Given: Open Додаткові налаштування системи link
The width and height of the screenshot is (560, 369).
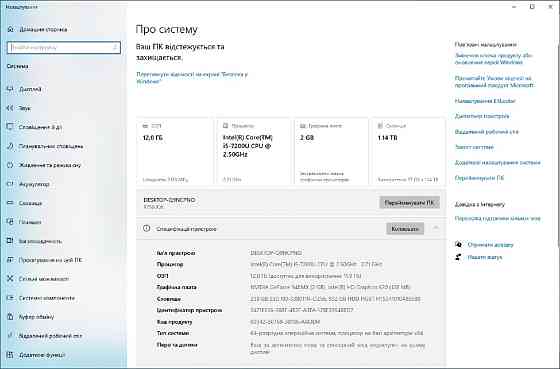Looking at the screenshot, I should pyautogui.click(x=498, y=163).
